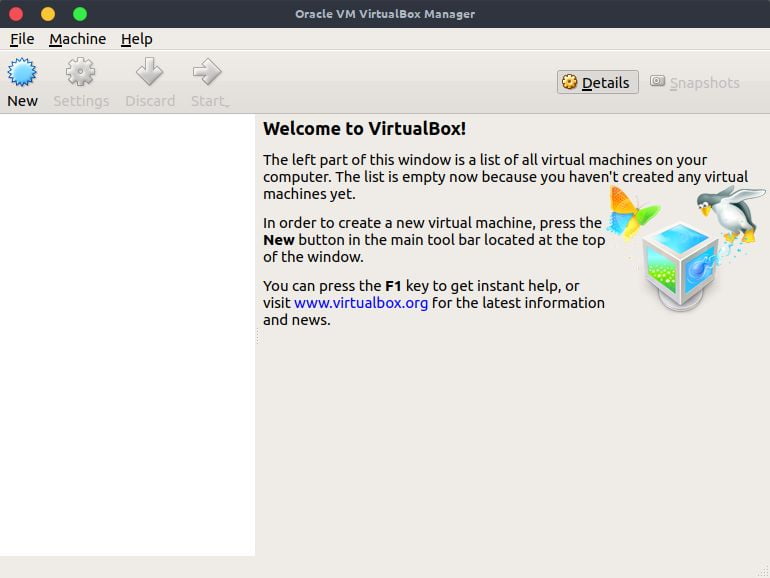Viewport: 770px width, 578px height.
Task: Click the Settings gear toolbar icon
Action: (81, 72)
